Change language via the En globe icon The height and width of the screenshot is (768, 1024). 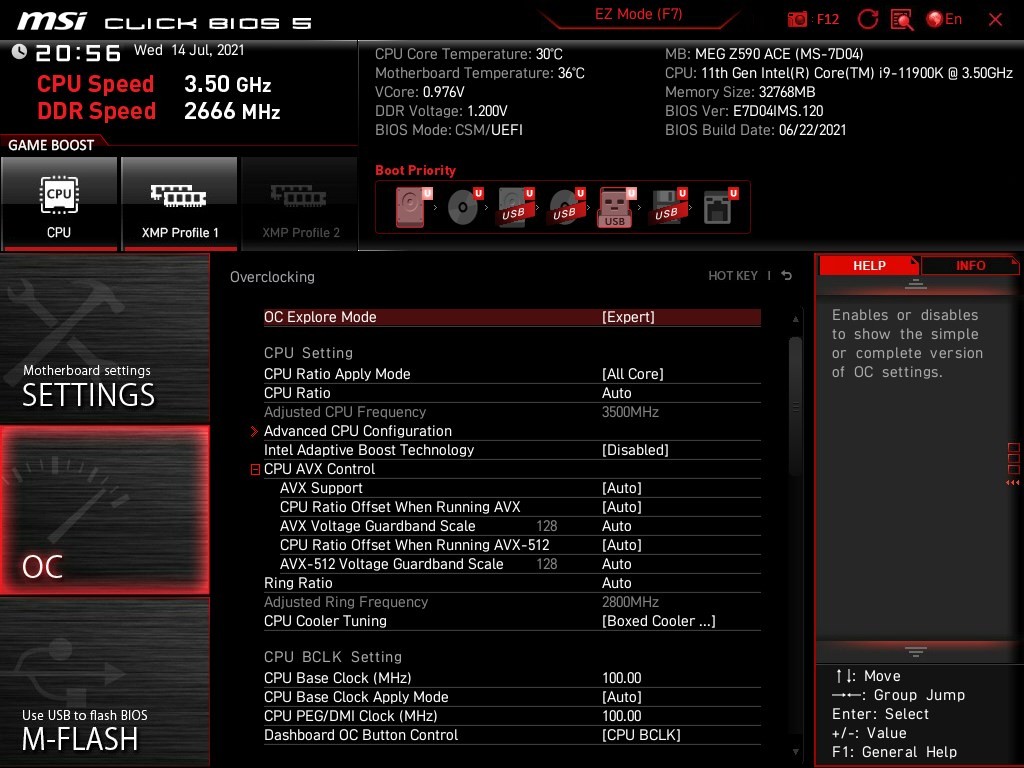coord(944,19)
